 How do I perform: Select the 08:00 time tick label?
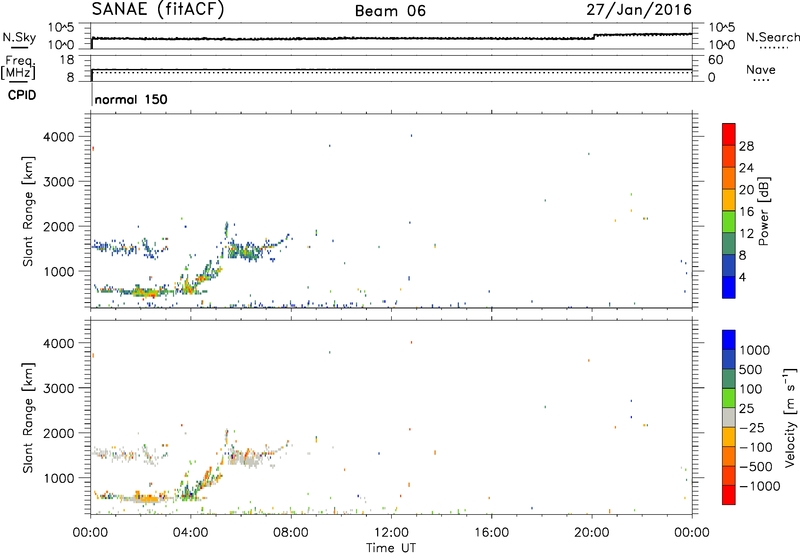click(x=291, y=533)
